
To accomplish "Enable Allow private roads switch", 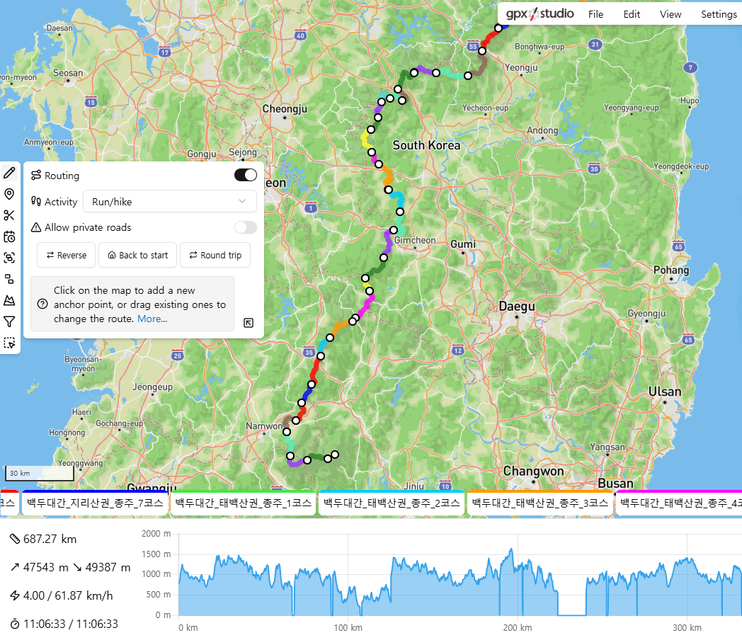I will [x=245, y=228].
